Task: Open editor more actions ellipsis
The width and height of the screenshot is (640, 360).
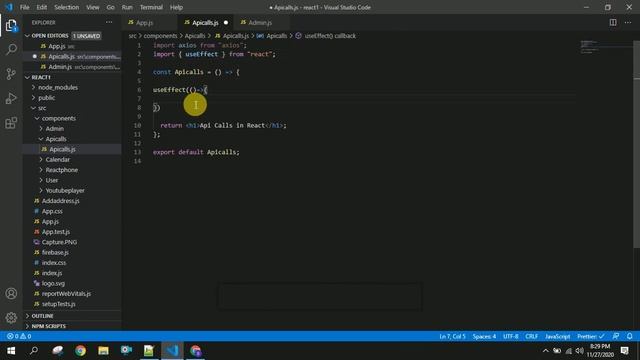Action: 628,22
